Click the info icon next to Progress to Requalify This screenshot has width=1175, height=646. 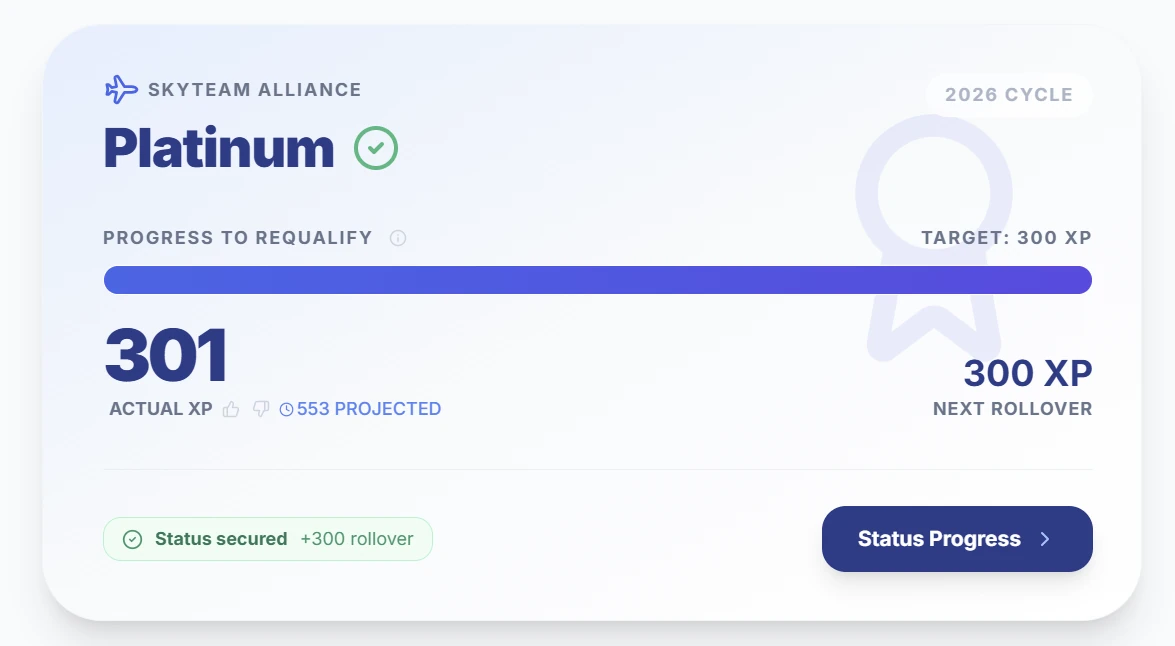[398, 238]
